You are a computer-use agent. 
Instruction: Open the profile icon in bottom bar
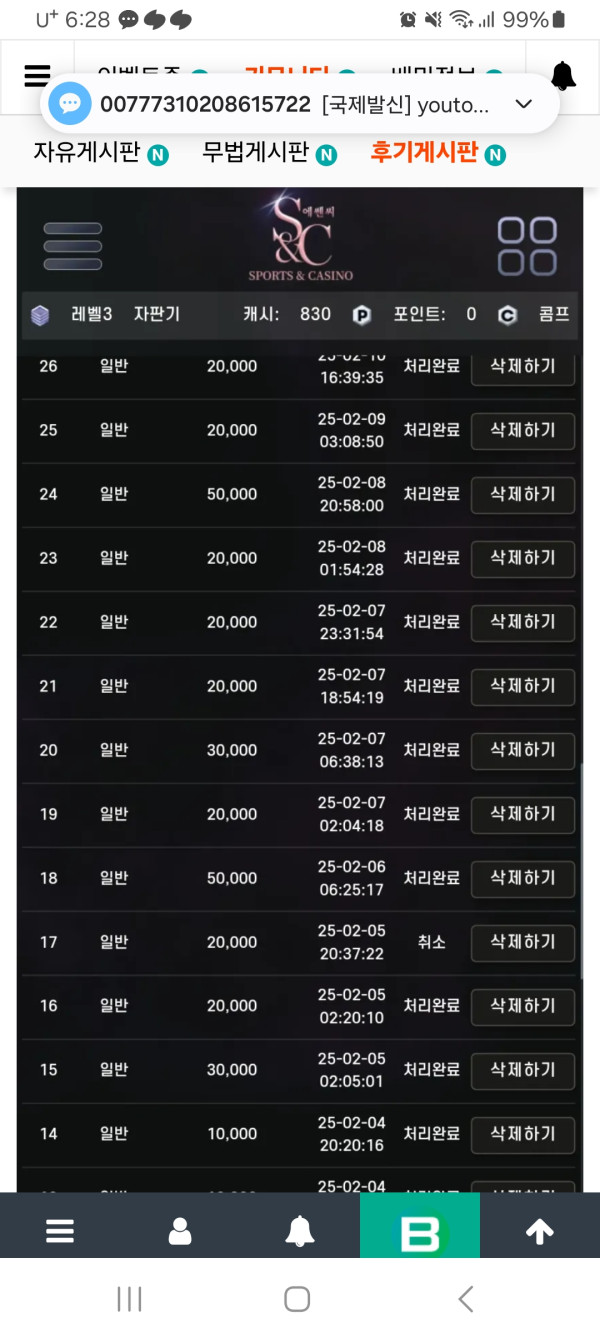(180, 1232)
